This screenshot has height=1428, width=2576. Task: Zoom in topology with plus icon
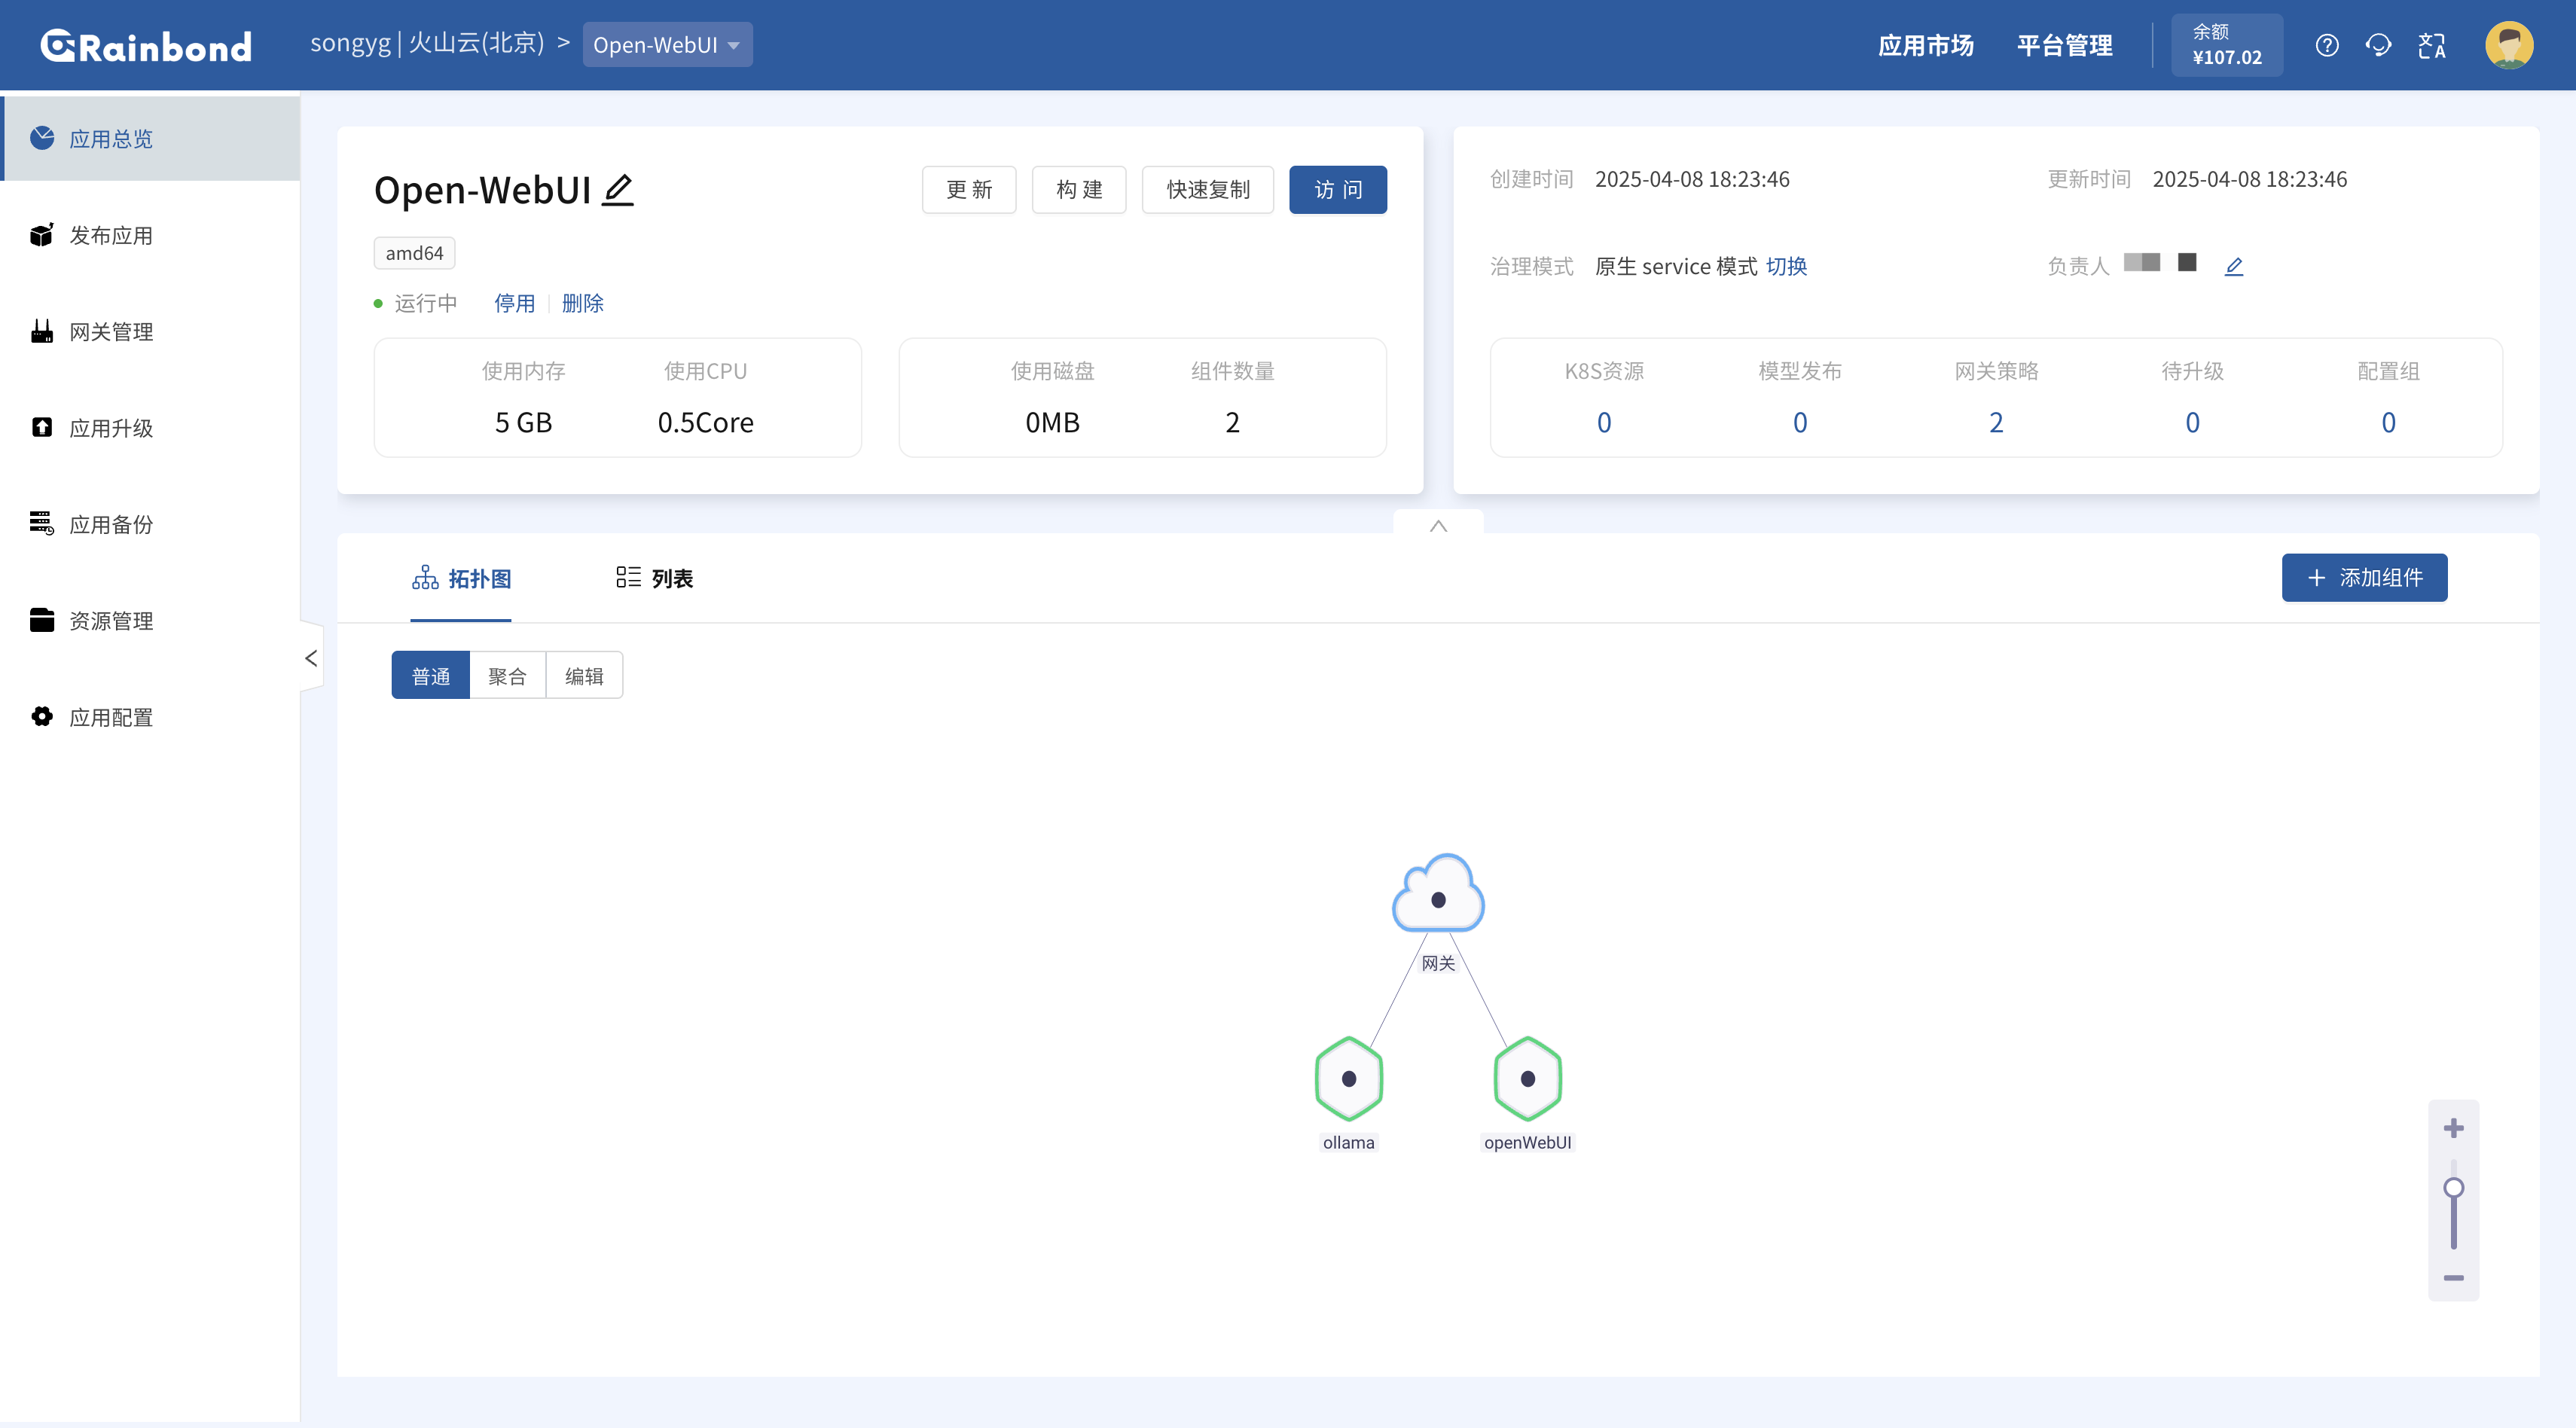[x=2454, y=1128]
